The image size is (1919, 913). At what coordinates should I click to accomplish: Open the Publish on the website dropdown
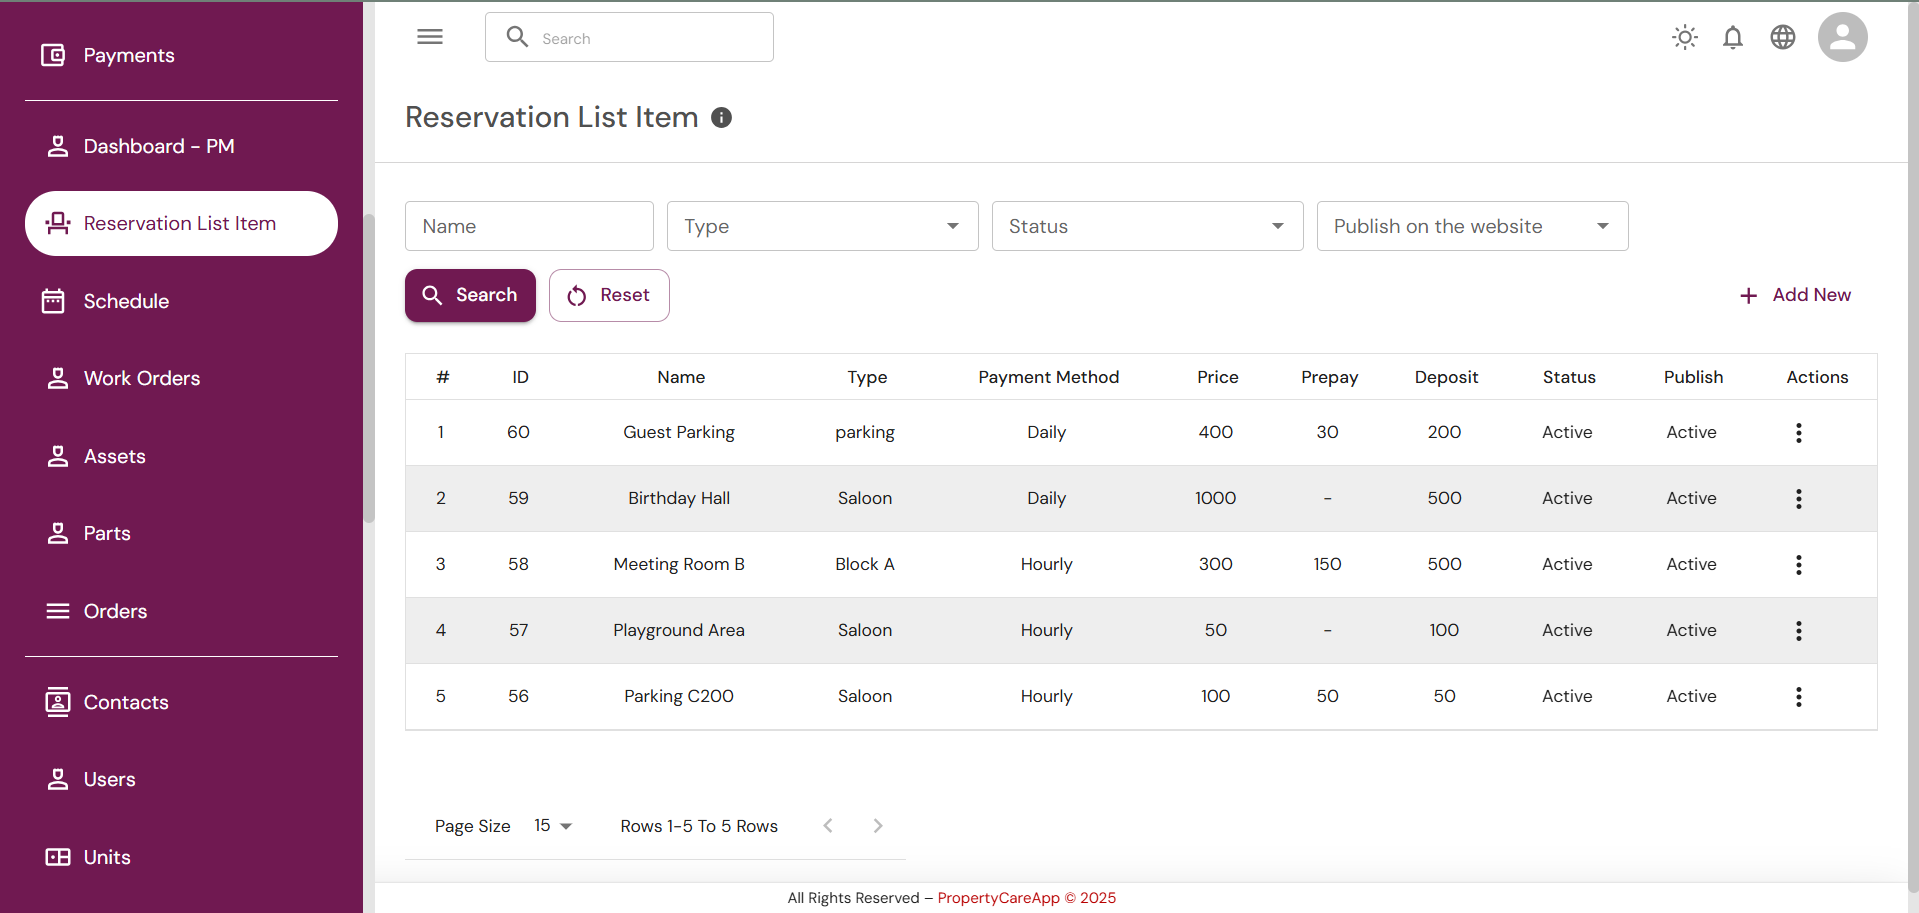(x=1472, y=226)
